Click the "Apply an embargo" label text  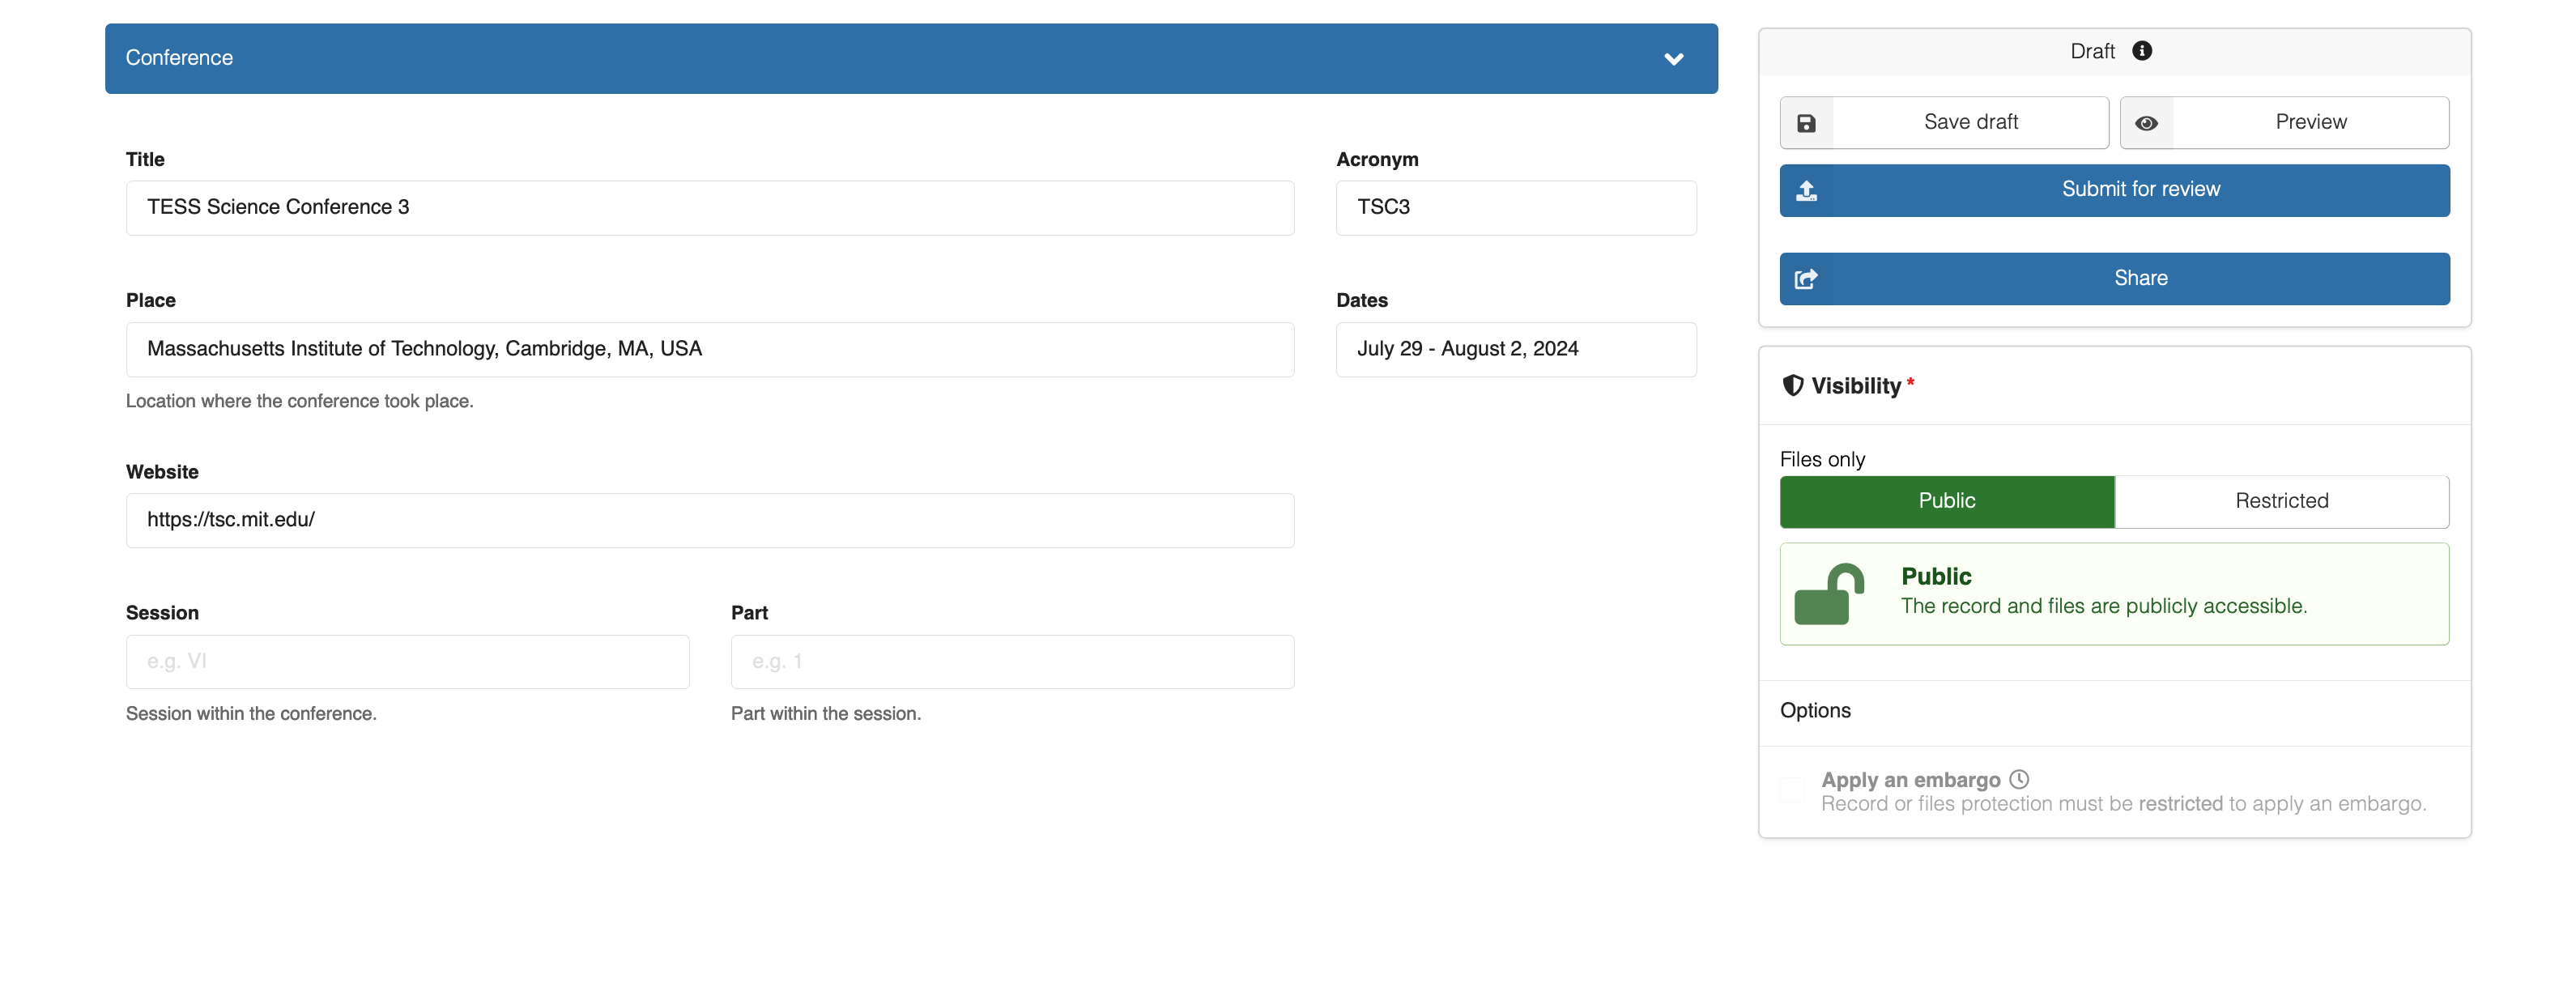[1910, 780]
